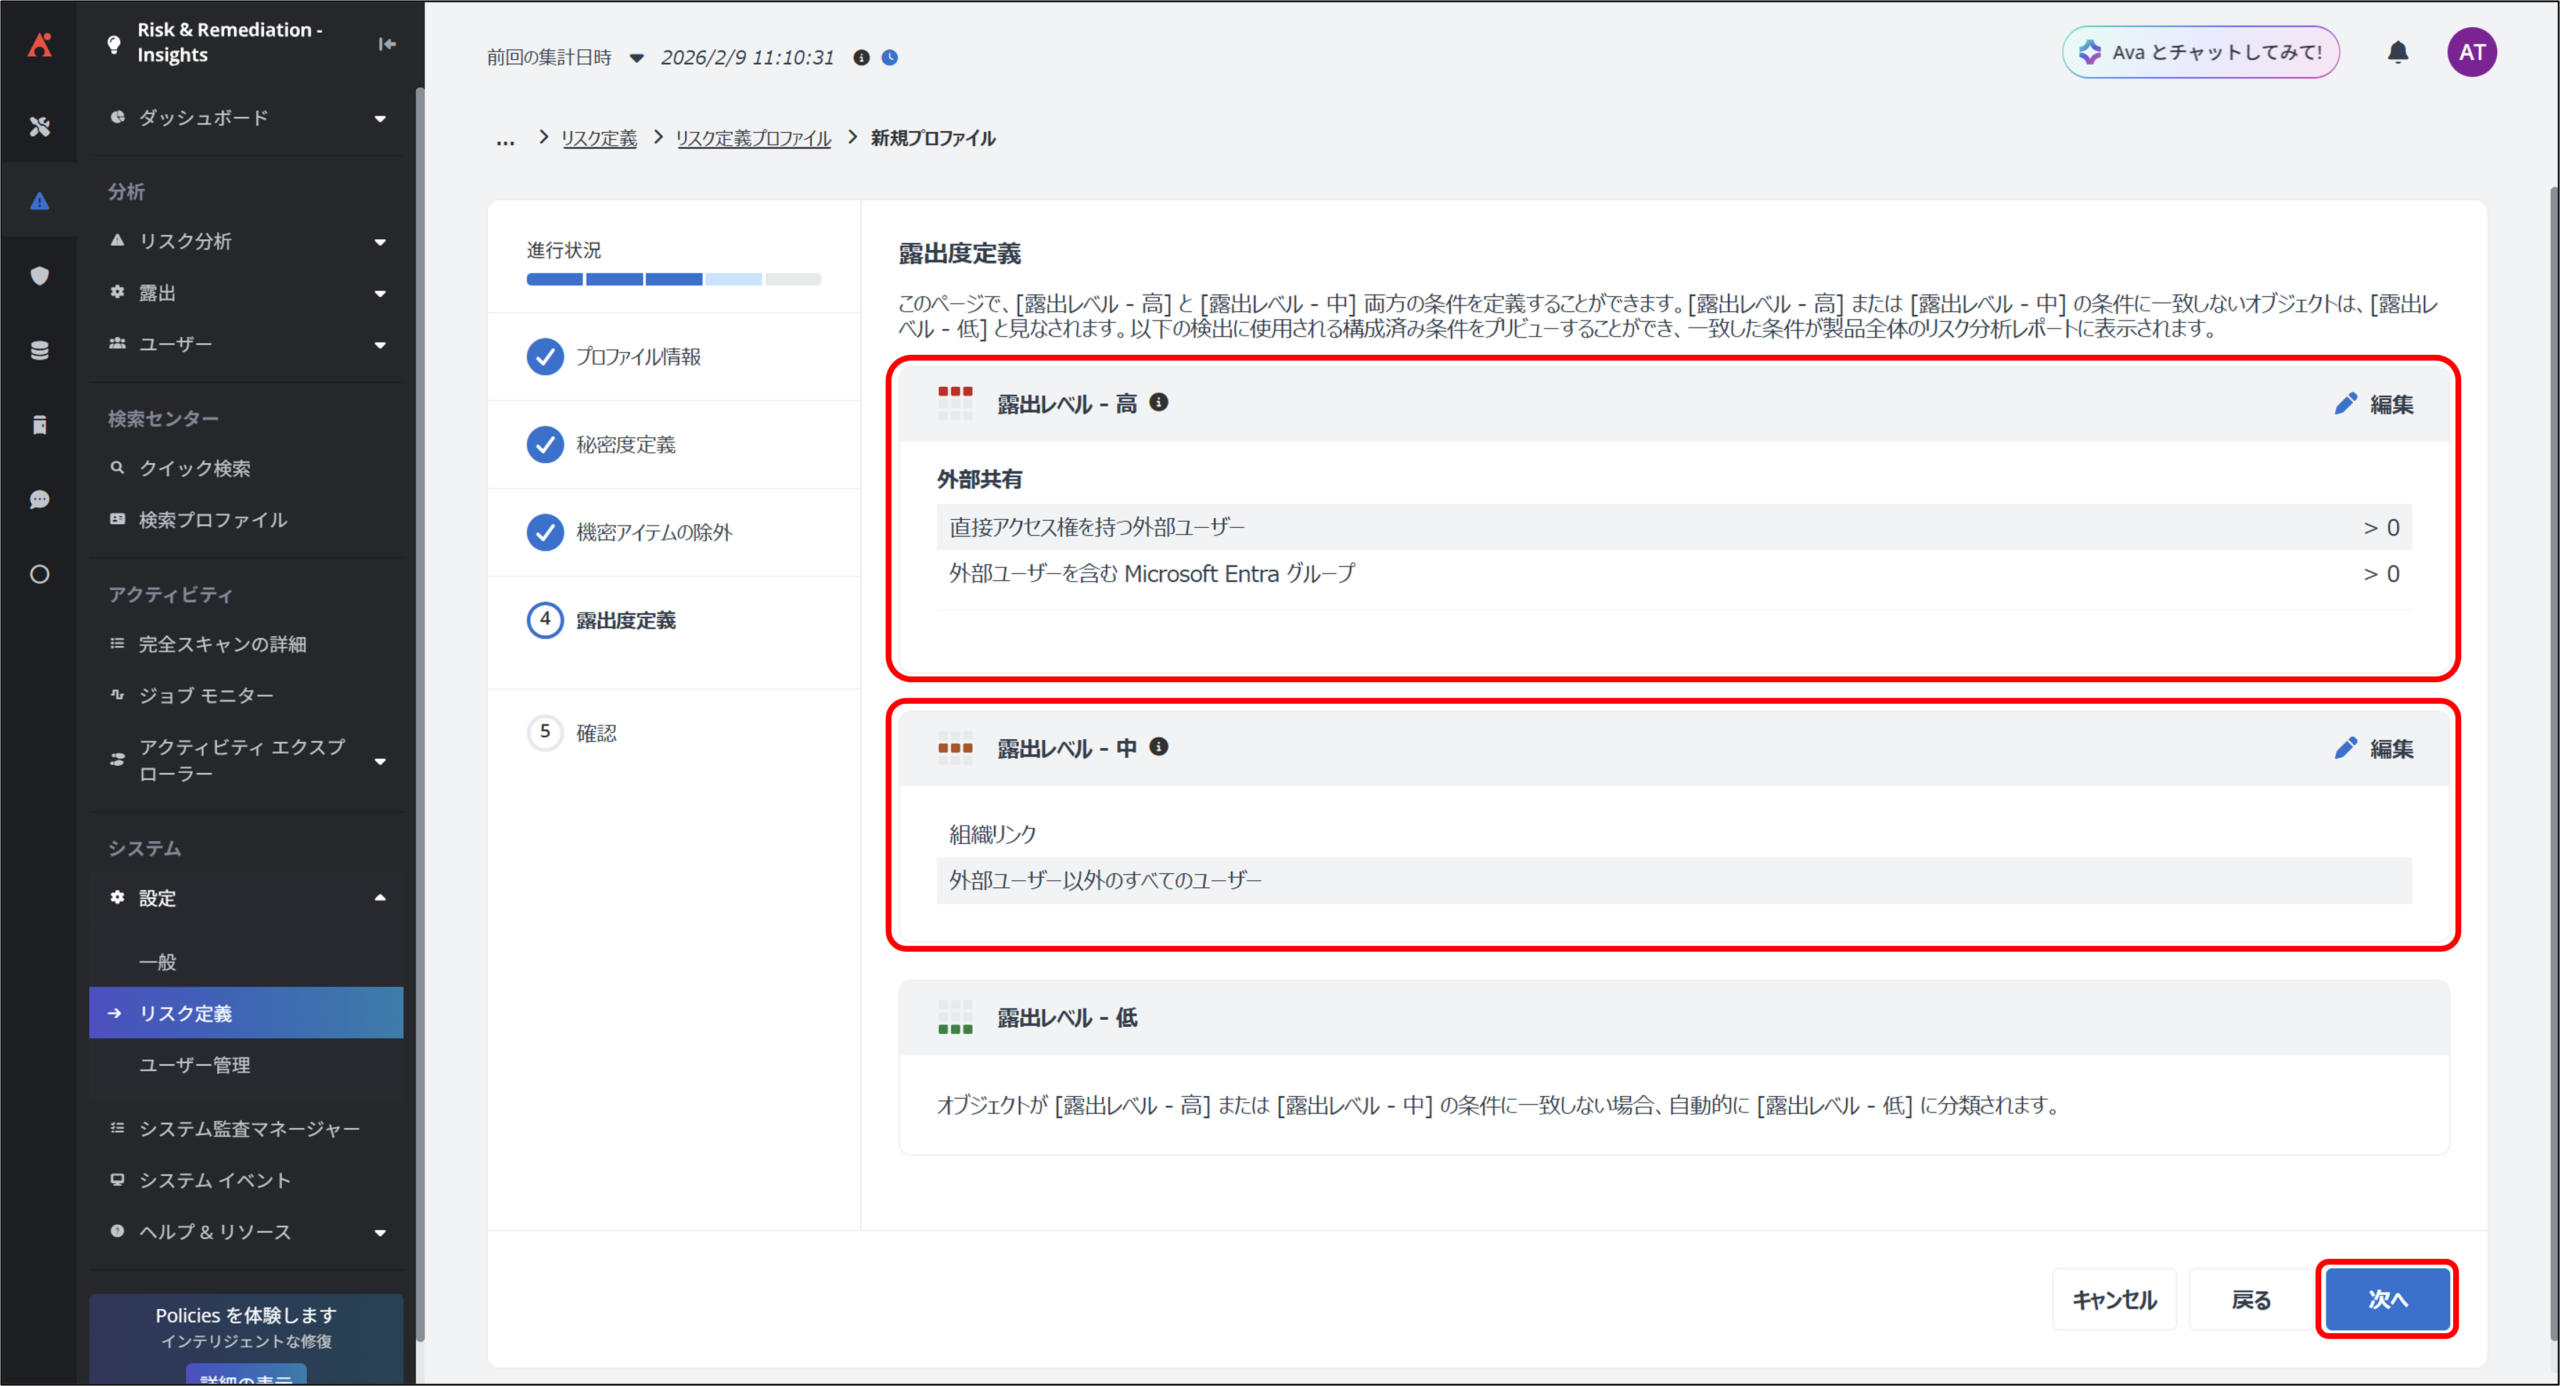2560x1386 pixels.
Task: Click the wrench tools icon in left rail
Action: [40, 126]
